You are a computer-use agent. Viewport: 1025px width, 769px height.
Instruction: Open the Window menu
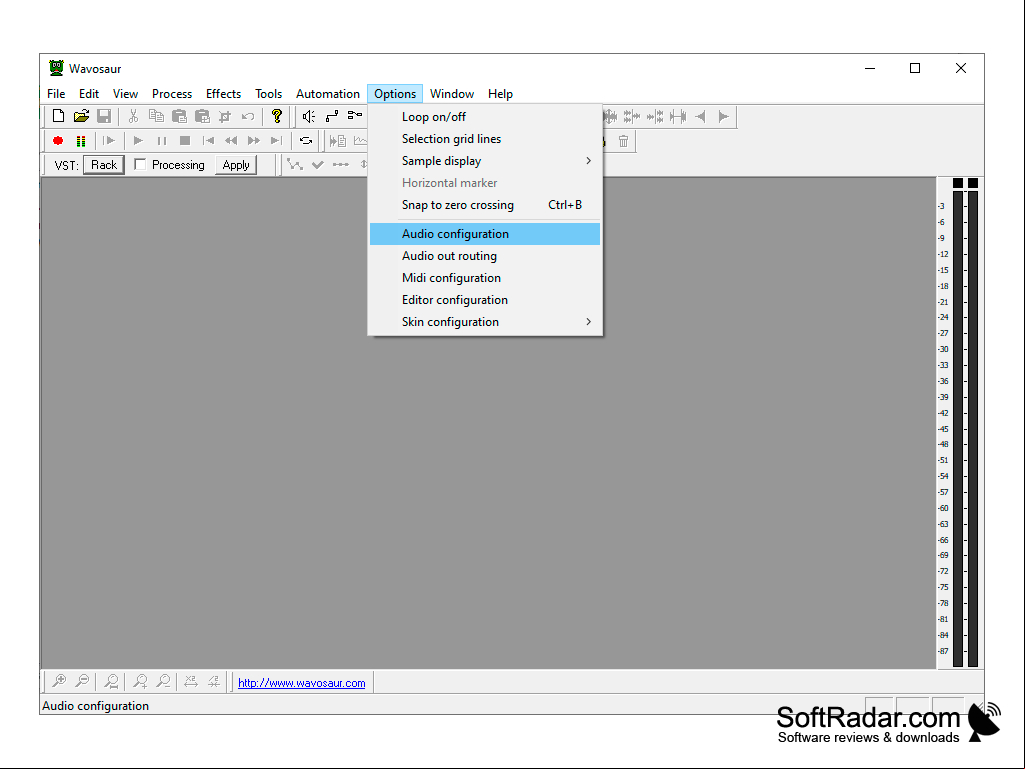pyautogui.click(x=452, y=94)
